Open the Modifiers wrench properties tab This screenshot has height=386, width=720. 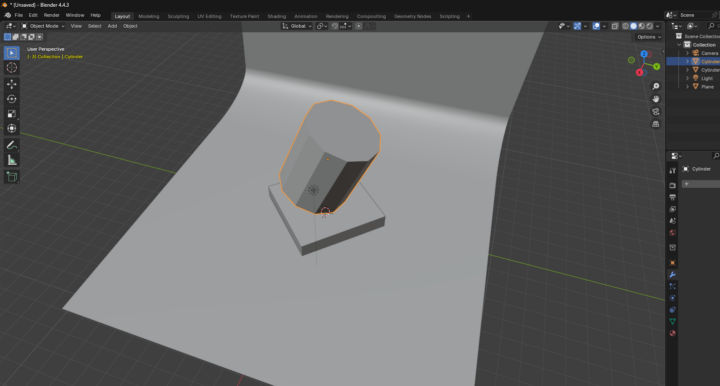click(x=672, y=274)
